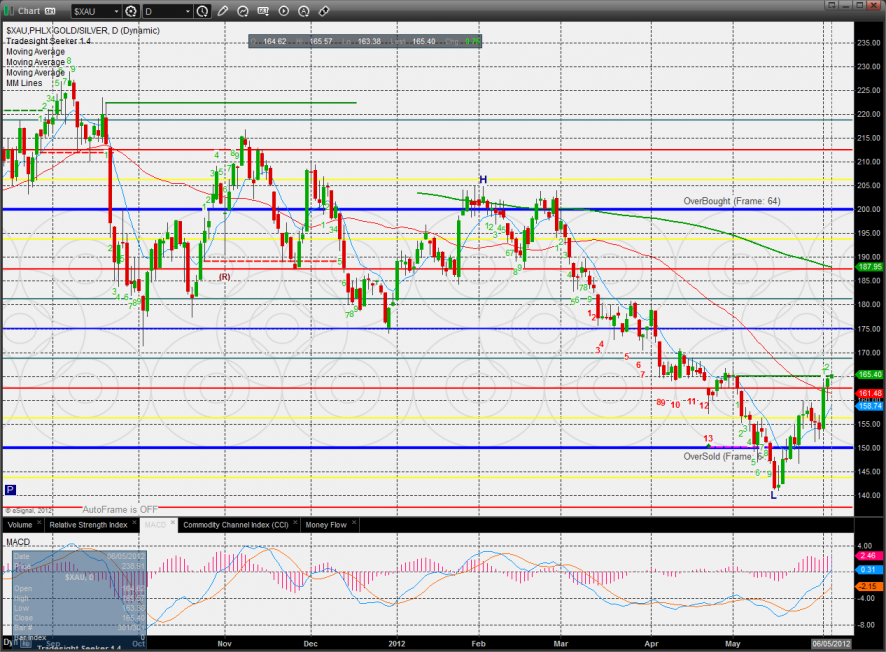Screen dimensions: 886x652
Task: Close the Relative Strength Index tab
Action: (x=136, y=524)
